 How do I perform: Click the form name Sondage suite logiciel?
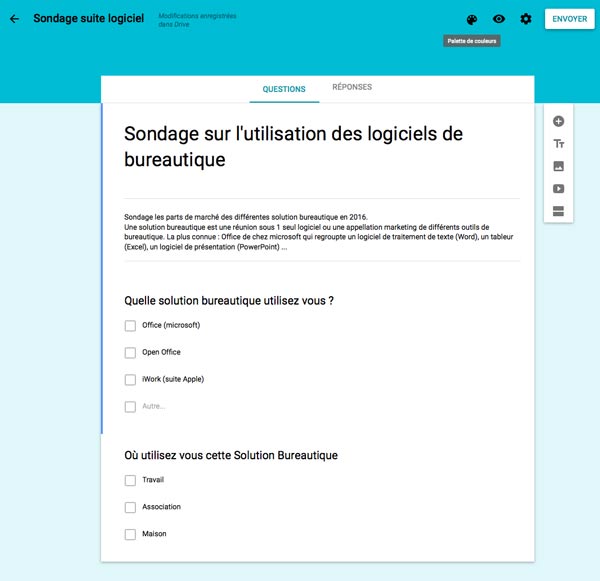[88, 19]
